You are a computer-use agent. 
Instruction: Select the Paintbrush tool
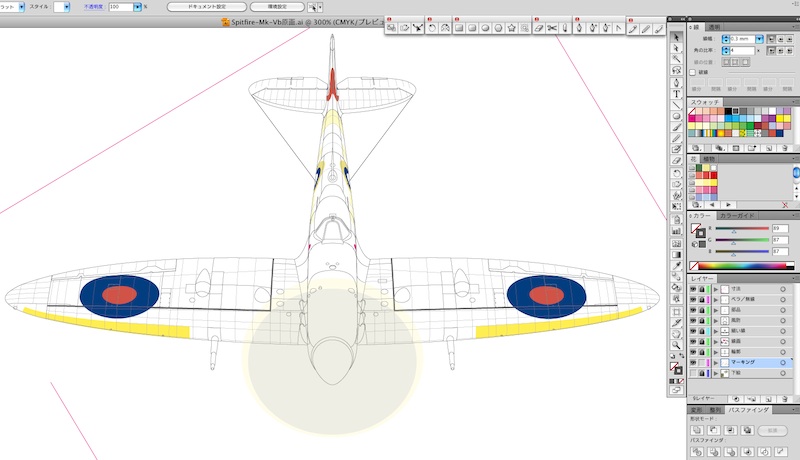(677, 127)
